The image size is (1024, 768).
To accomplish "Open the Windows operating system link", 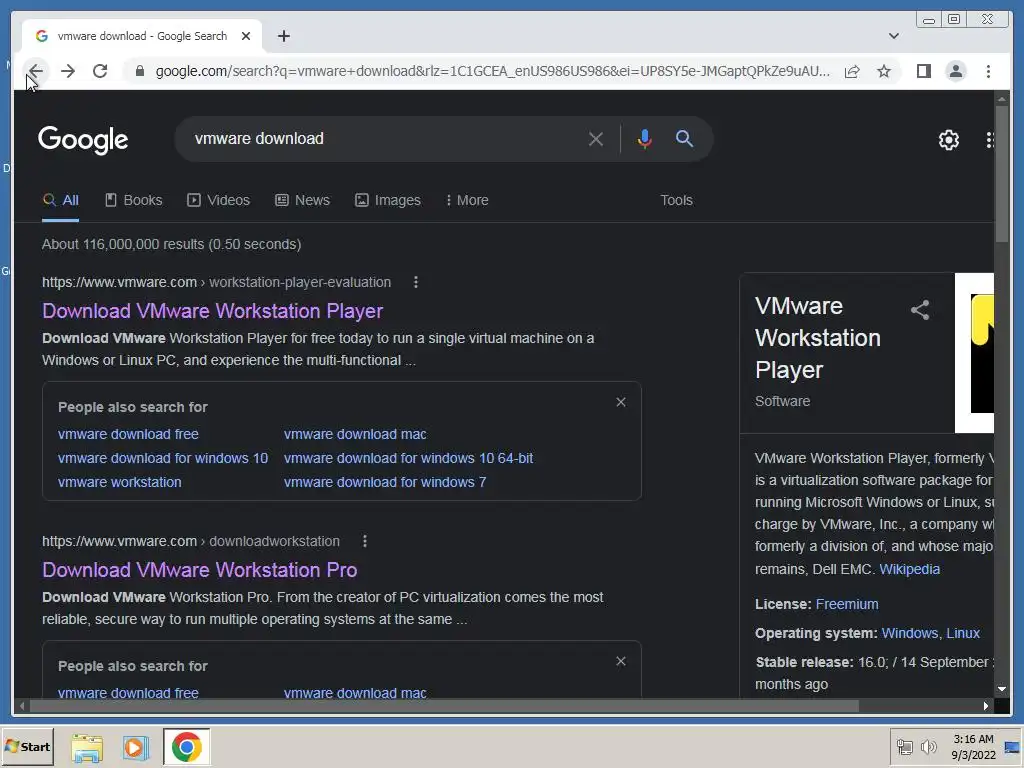I will tap(910, 633).
